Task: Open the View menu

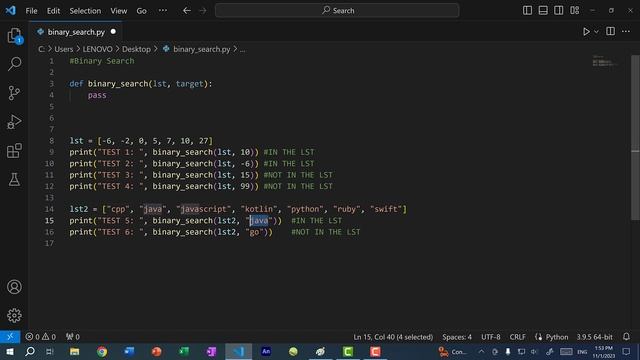Action: (118, 11)
